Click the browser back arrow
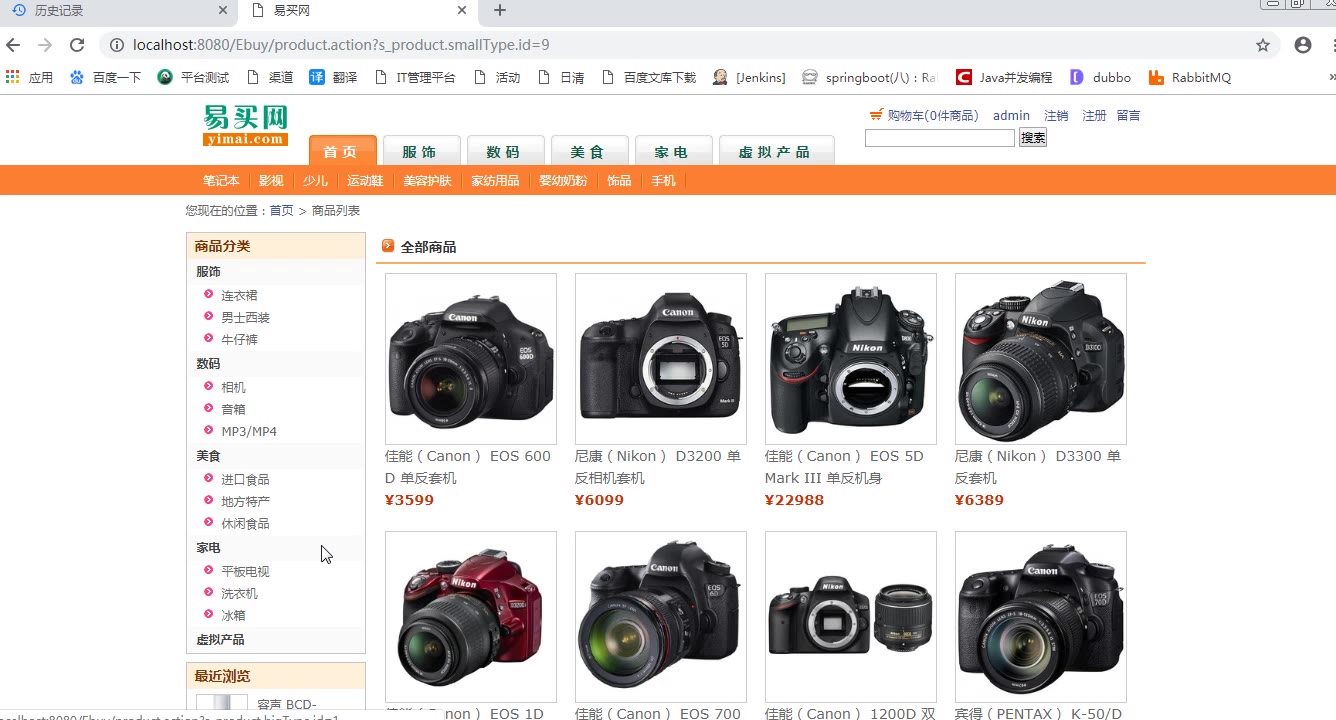The image size is (1336, 720). (13, 45)
